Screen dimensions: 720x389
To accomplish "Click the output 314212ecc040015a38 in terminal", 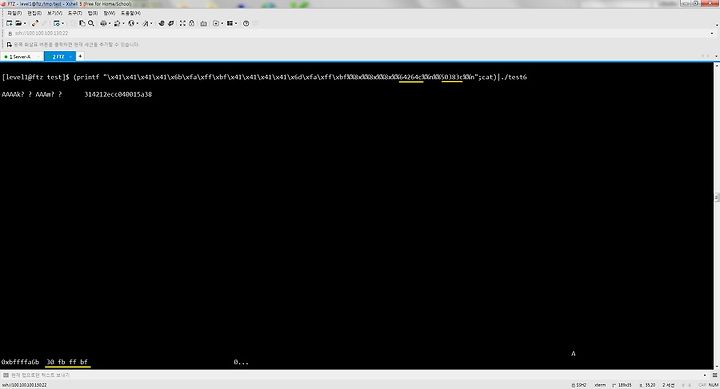I will pyautogui.click(x=118, y=95).
